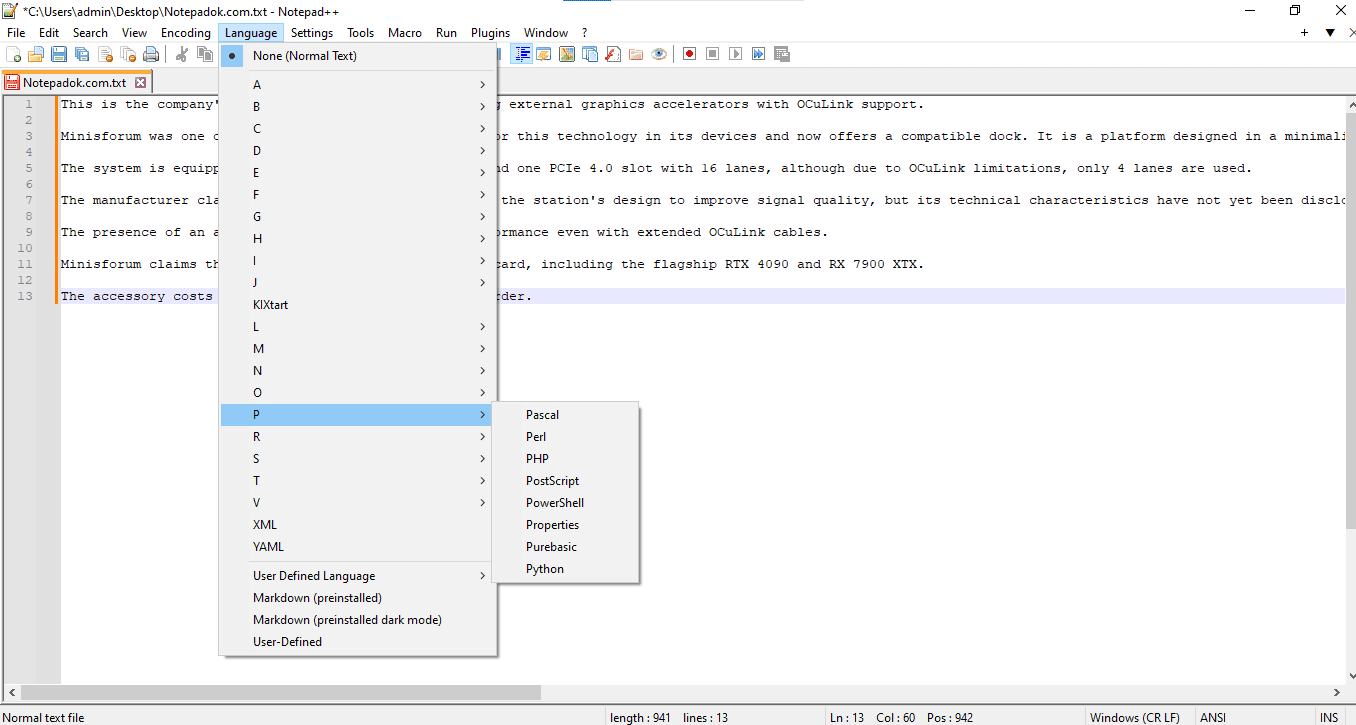The image size is (1356, 725).
Task: Print the document using the printer icon
Action: (150, 54)
